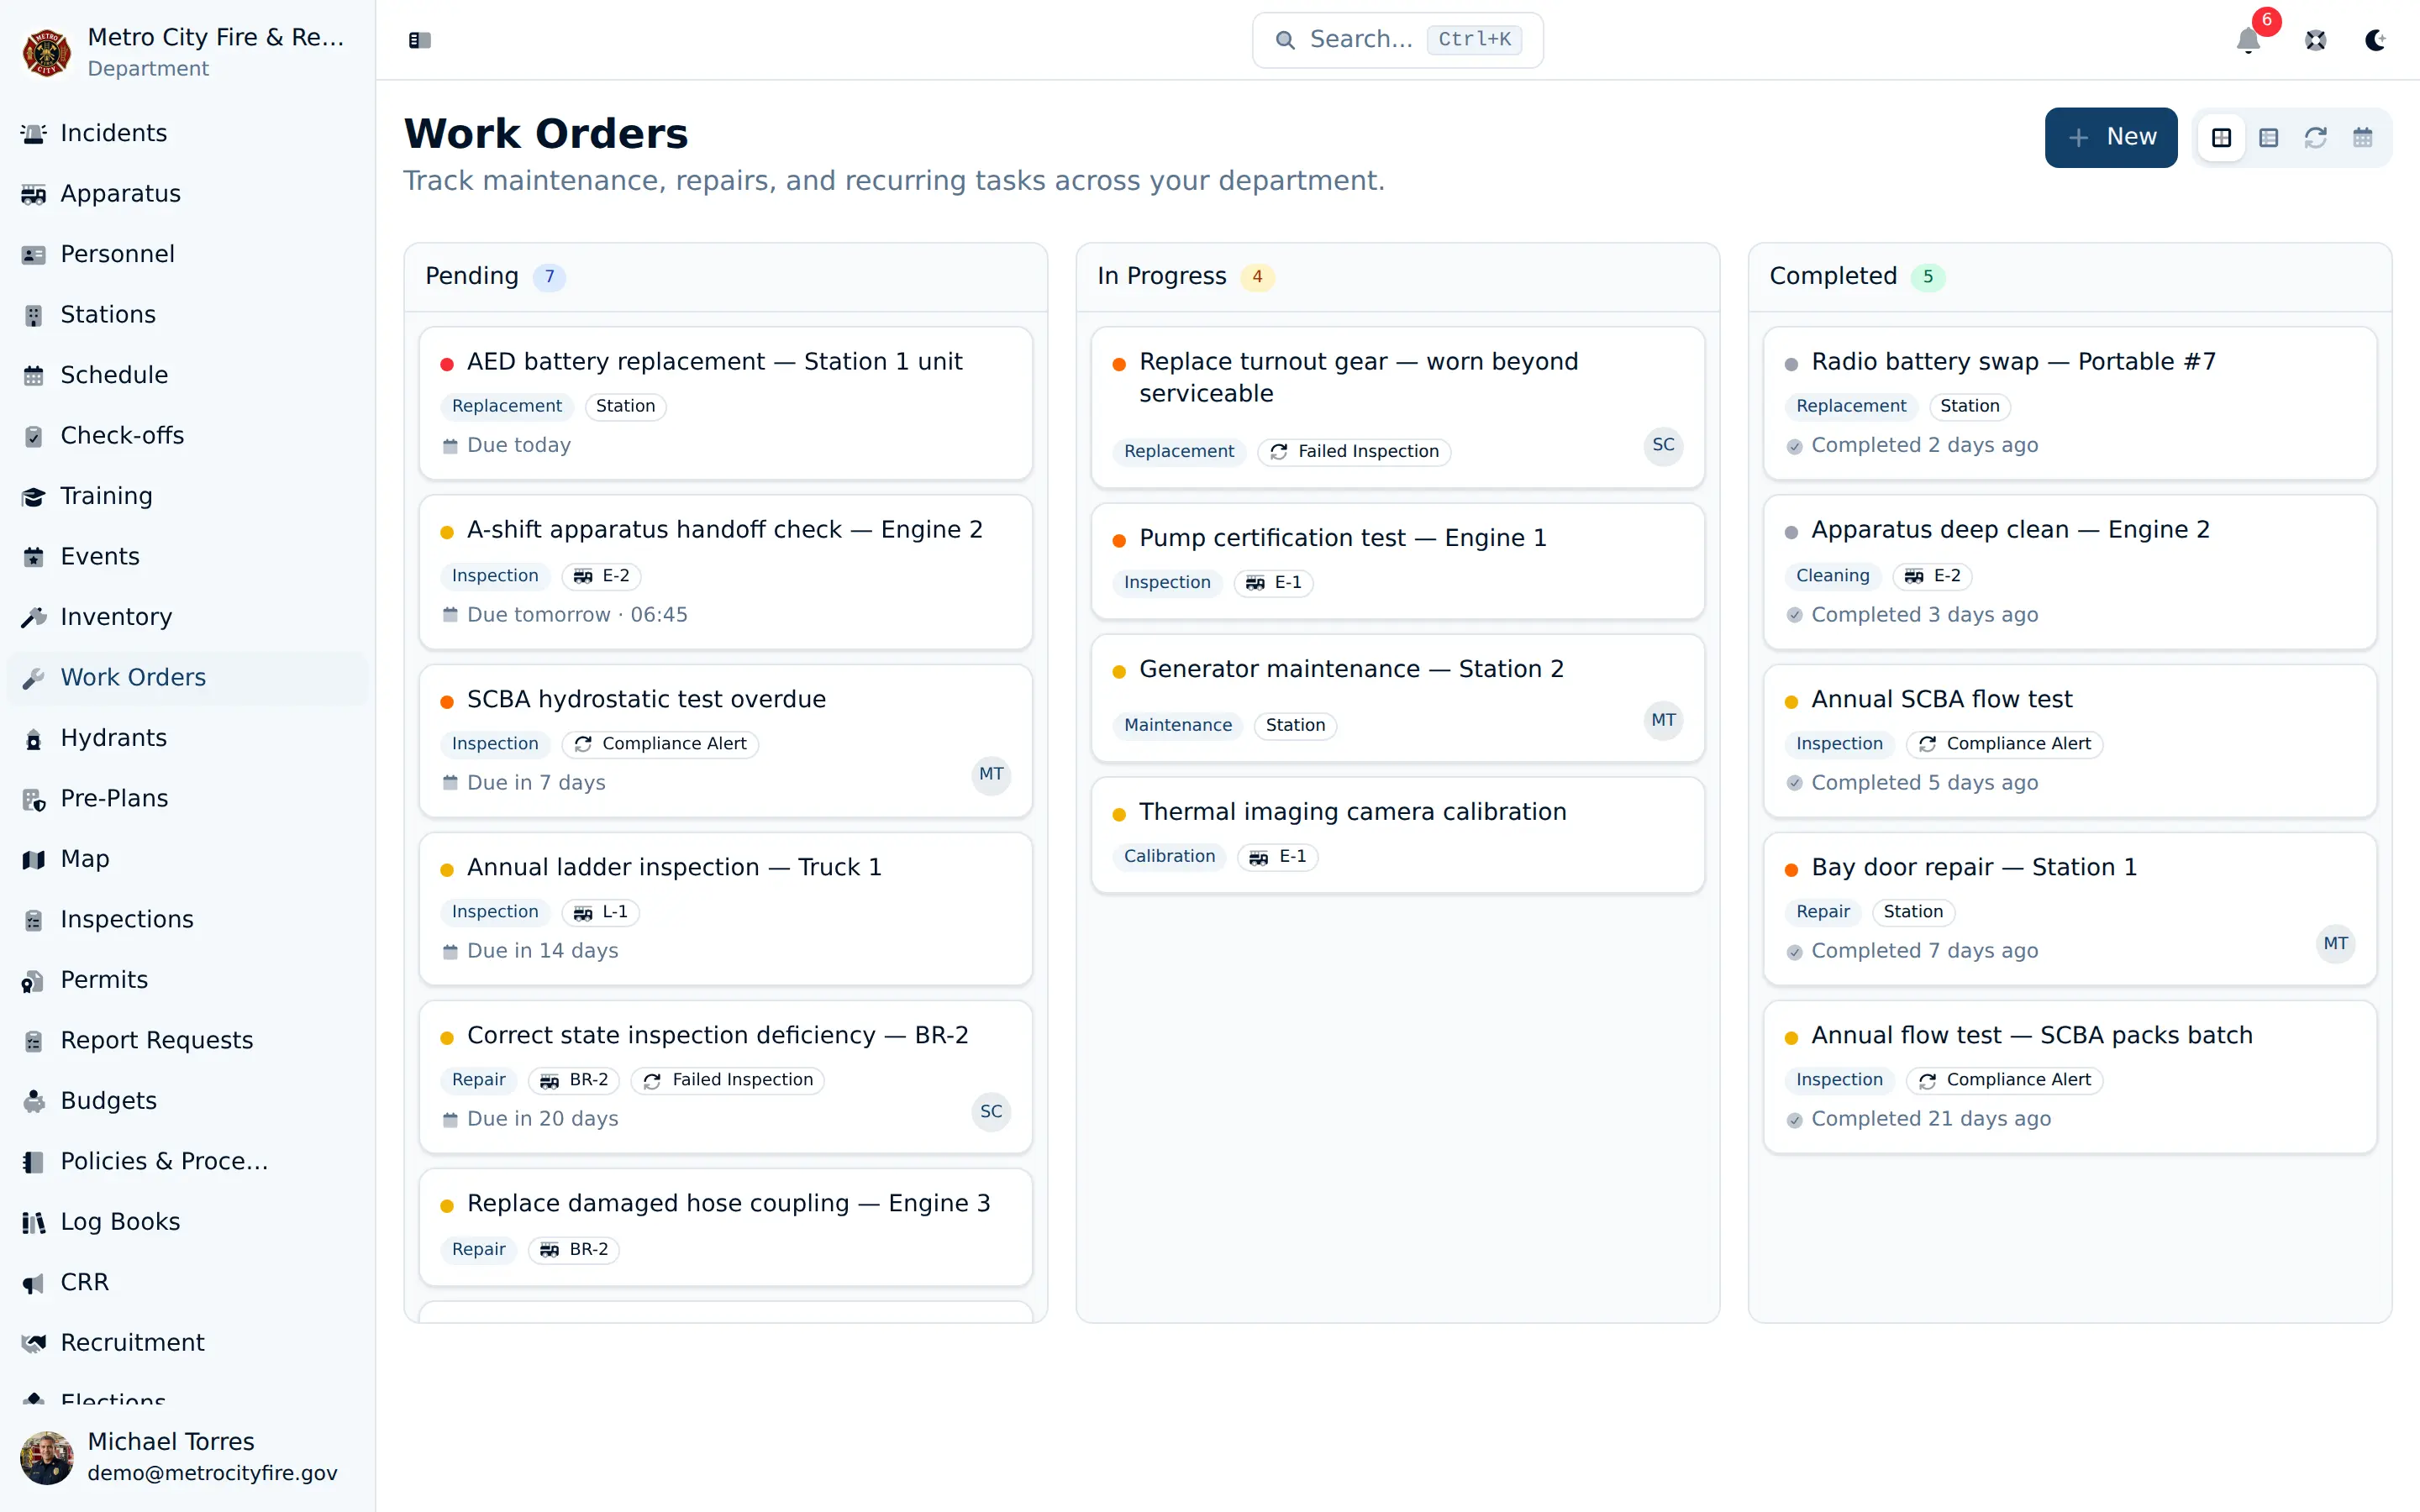2420x1512 pixels.
Task: Open the notifications bell
Action: tap(2248, 40)
